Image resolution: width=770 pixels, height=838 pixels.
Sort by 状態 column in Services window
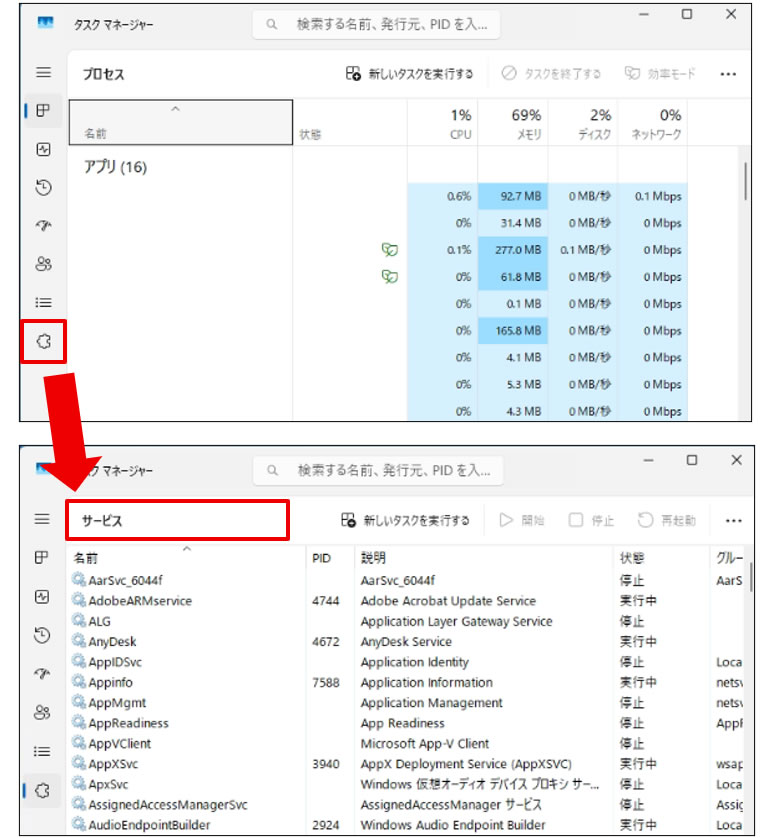[x=662, y=558]
